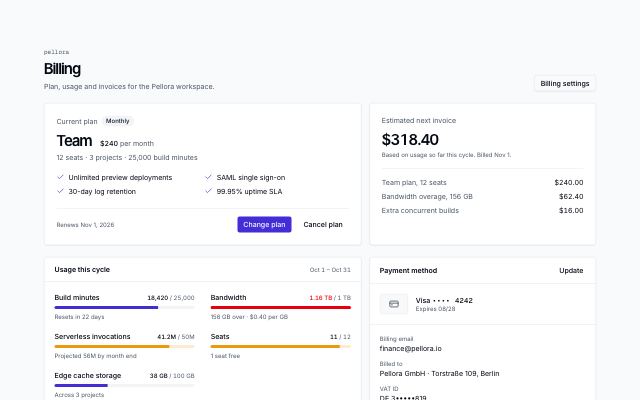Click the 41.2M / 50M value
This screenshot has width=640, height=400.
(176, 337)
